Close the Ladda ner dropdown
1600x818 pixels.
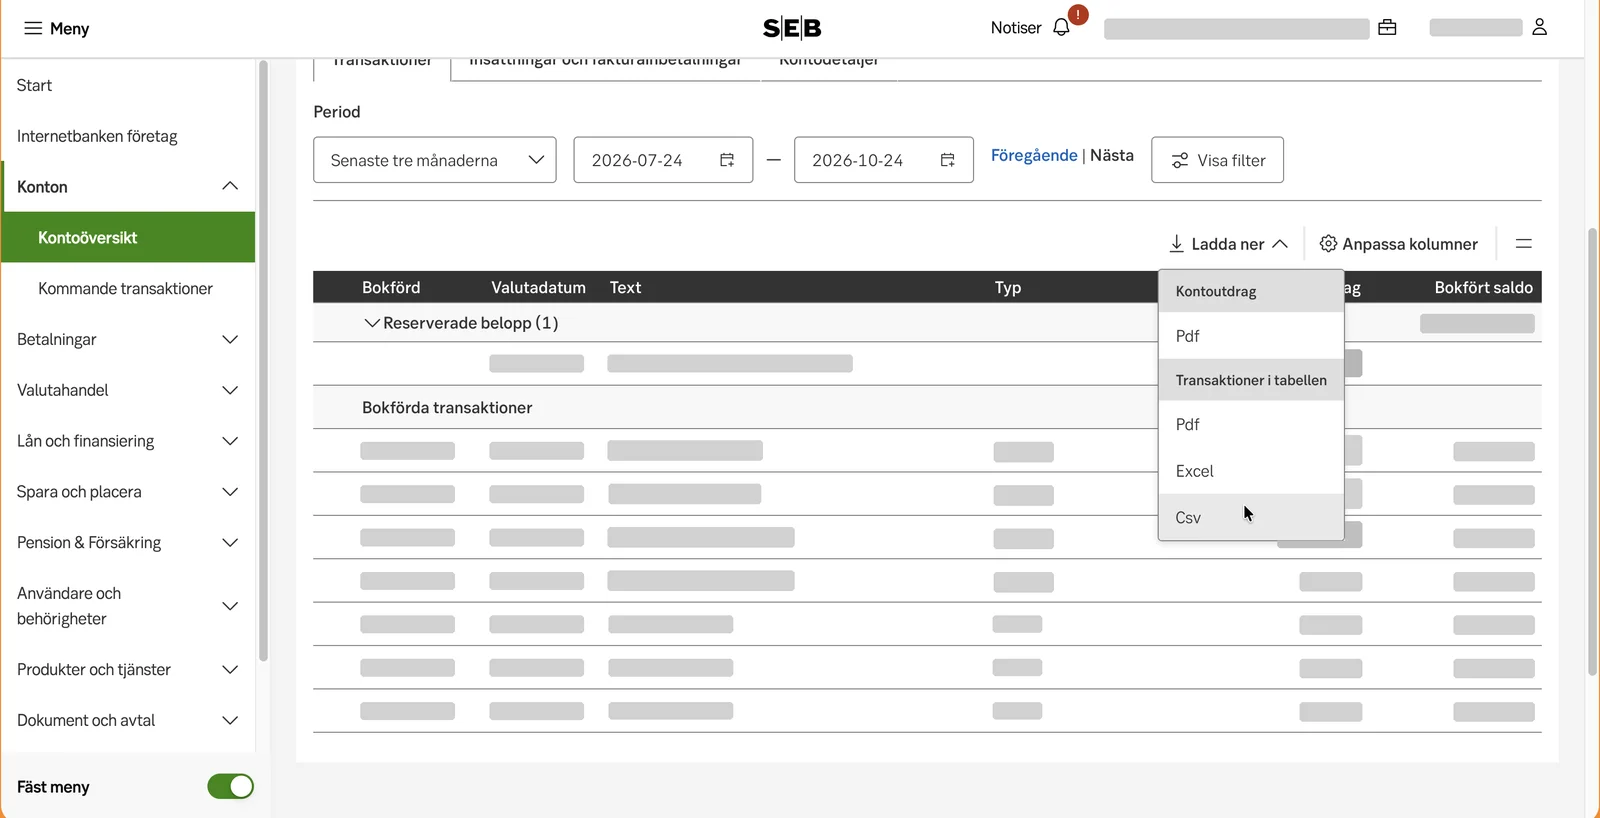click(1229, 244)
